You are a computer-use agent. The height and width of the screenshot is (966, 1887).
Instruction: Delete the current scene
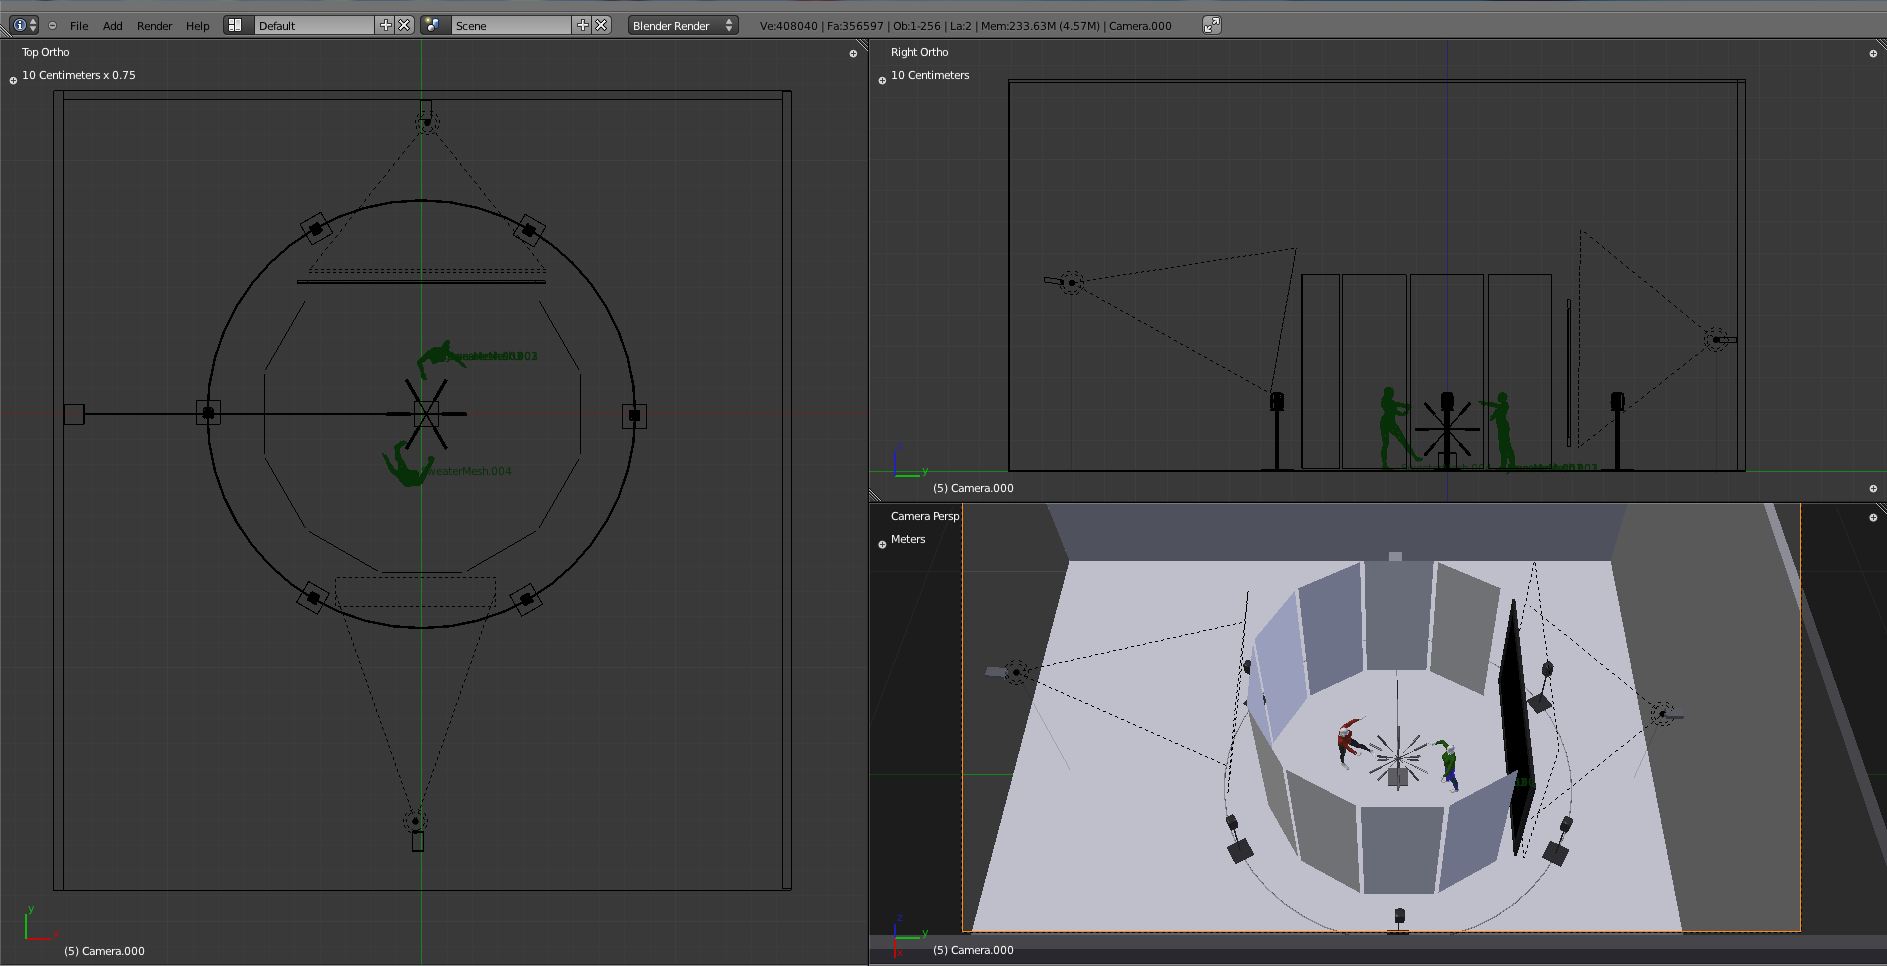[601, 25]
